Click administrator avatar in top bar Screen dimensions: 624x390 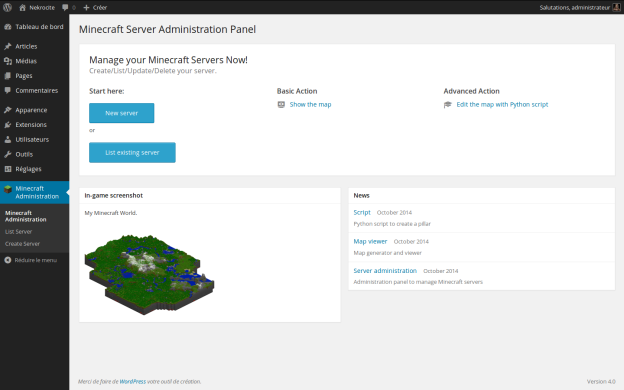(x=616, y=7)
